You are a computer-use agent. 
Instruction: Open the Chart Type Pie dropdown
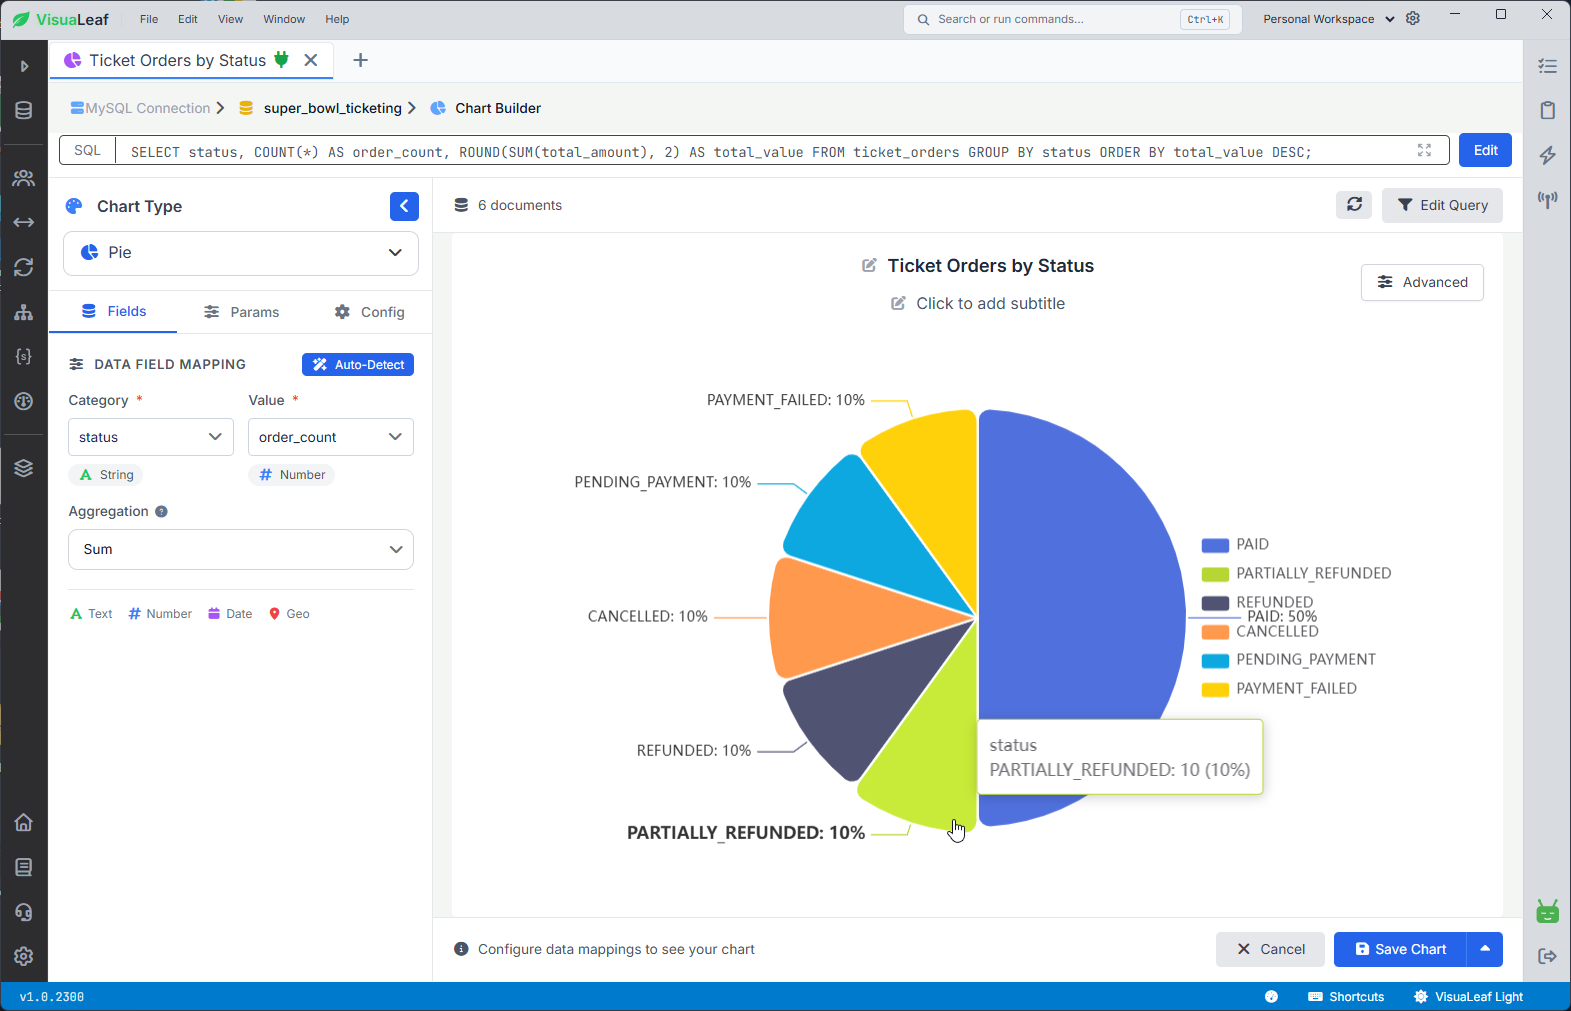click(x=241, y=253)
